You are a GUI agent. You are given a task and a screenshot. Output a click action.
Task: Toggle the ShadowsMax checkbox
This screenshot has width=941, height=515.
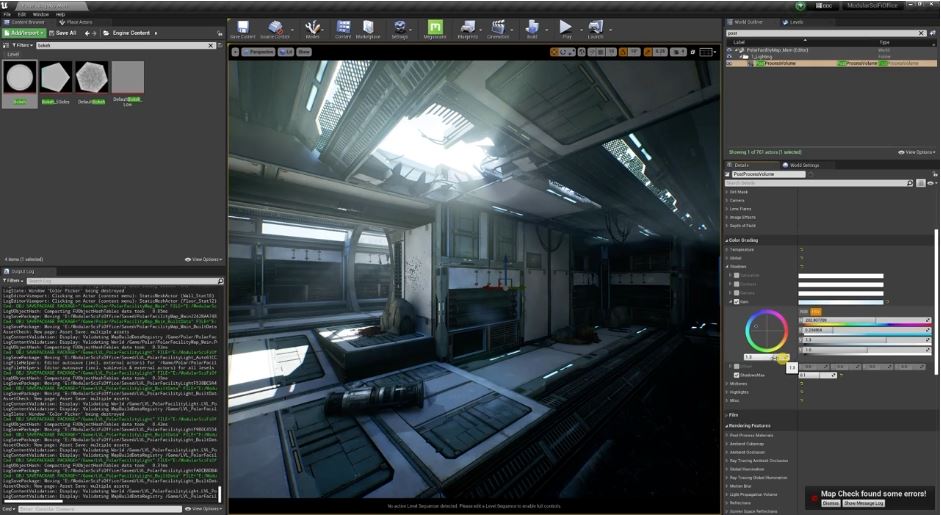coord(736,375)
